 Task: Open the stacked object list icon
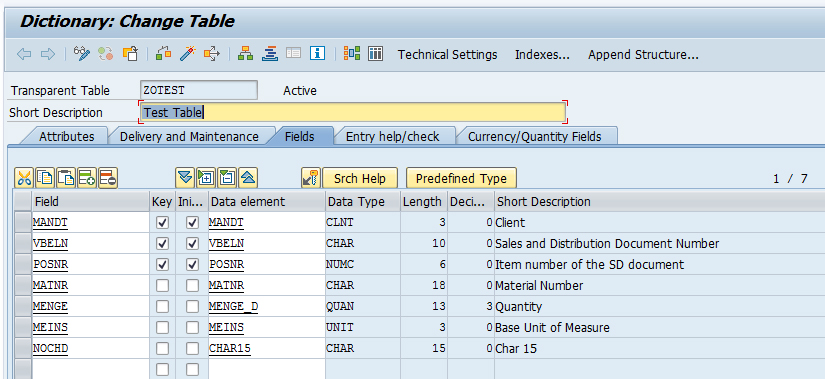[x=270, y=54]
